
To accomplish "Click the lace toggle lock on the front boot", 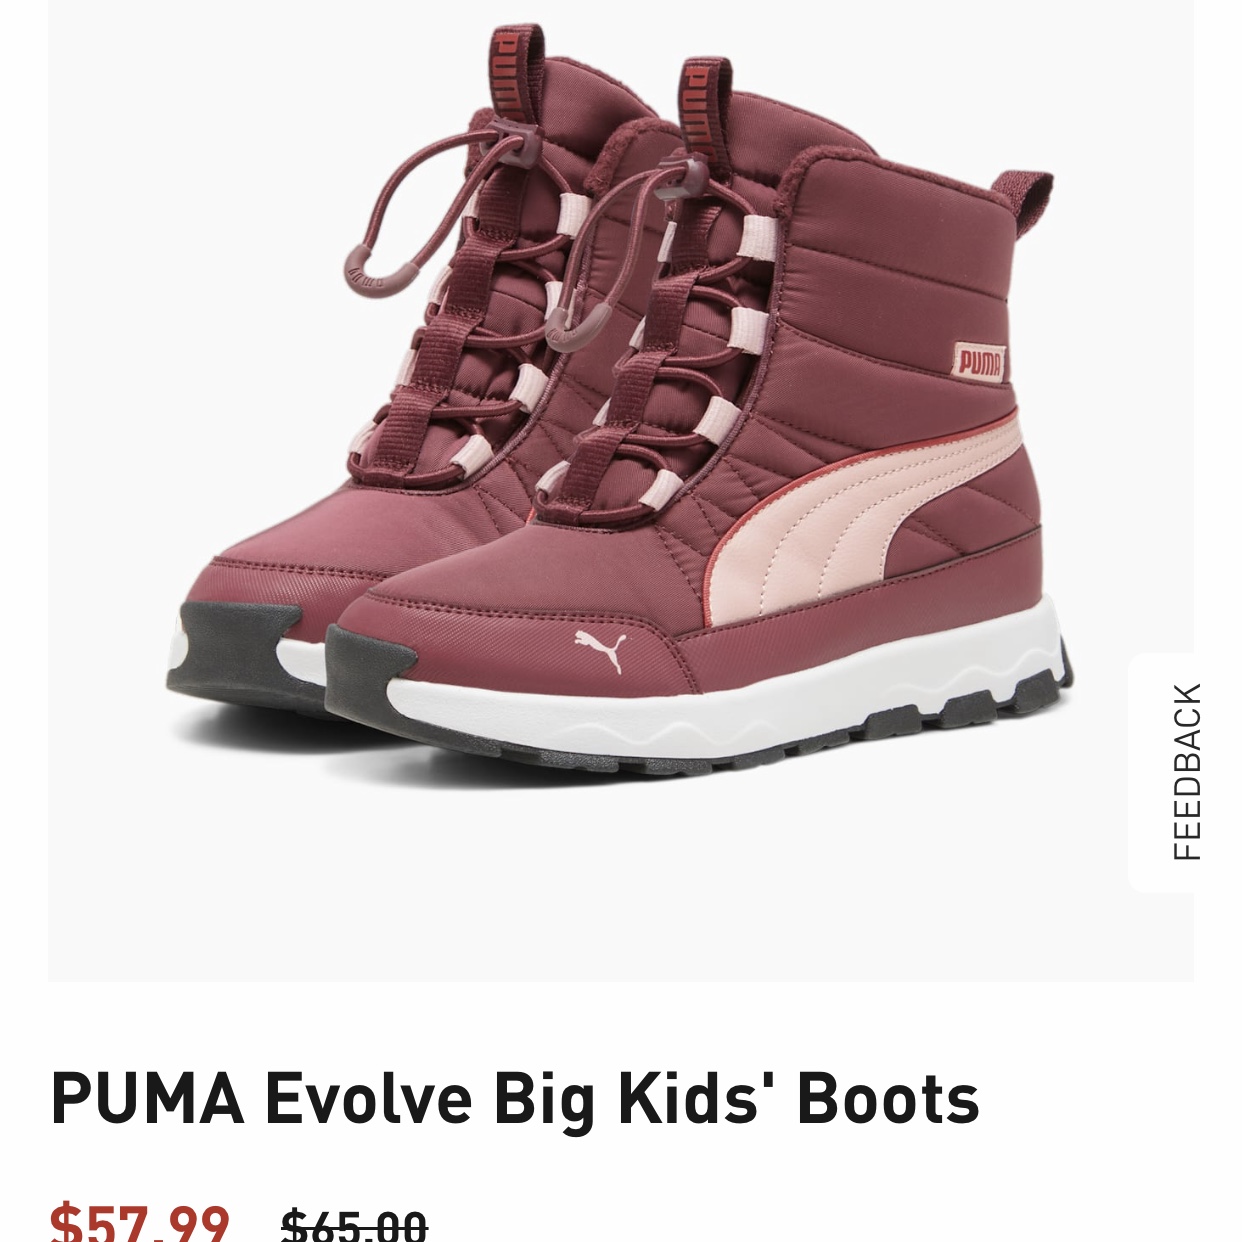I will pyautogui.click(x=686, y=178).
